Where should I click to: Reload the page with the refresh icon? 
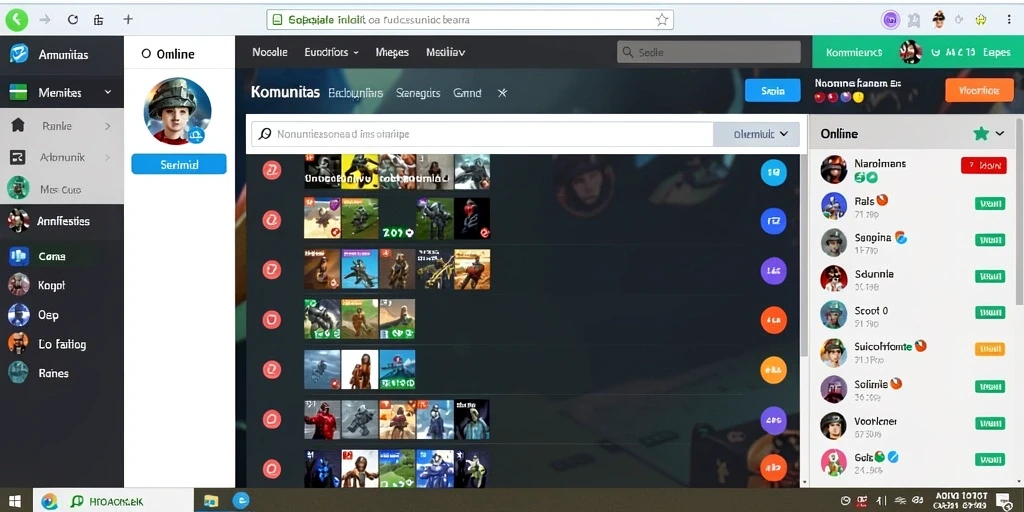pyautogui.click(x=72, y=20)
